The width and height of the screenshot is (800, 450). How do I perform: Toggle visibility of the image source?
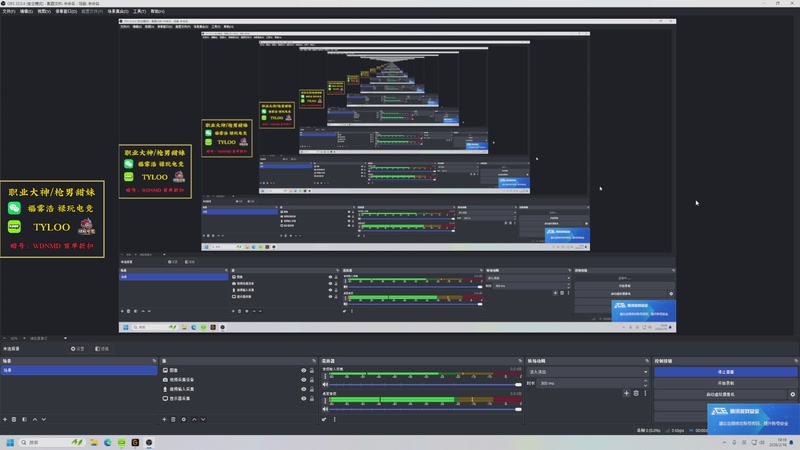304,370
